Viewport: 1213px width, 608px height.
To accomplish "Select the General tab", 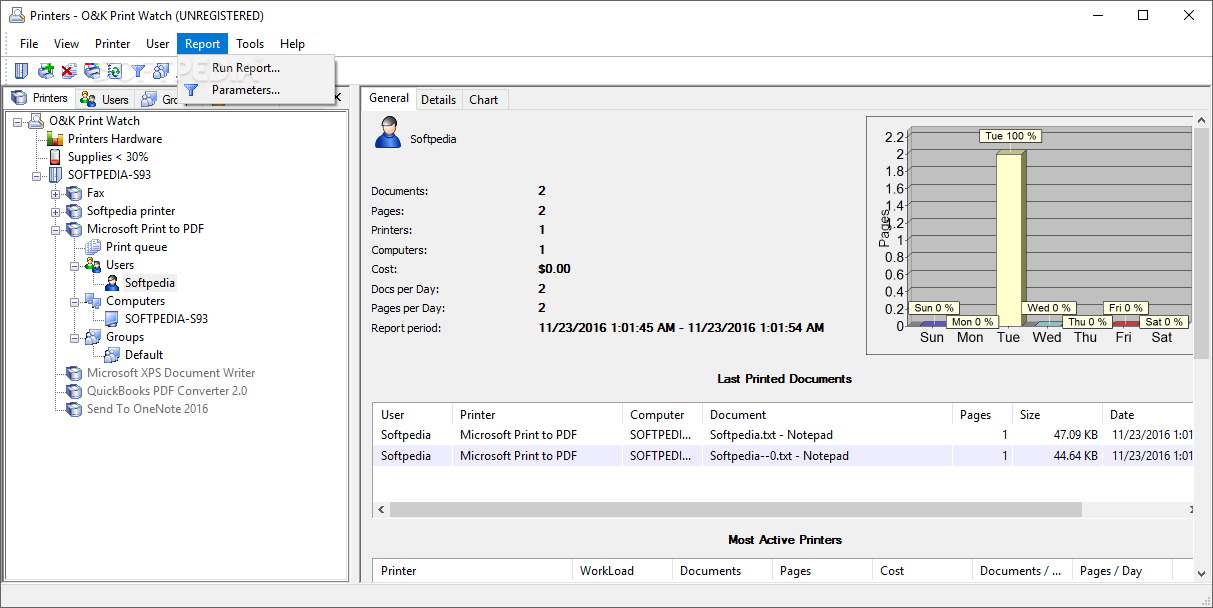I will click(x=389, y=98).
